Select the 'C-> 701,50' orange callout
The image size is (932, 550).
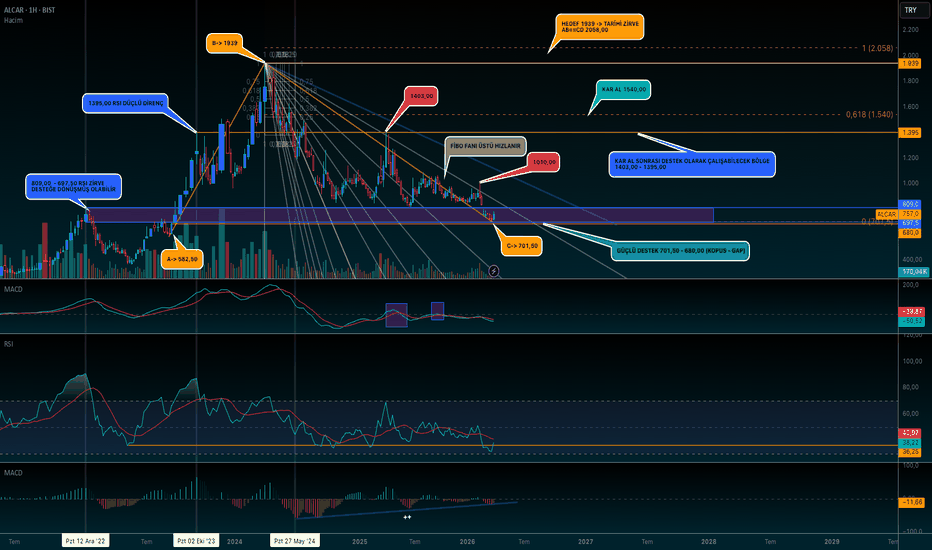click(522, 246)
